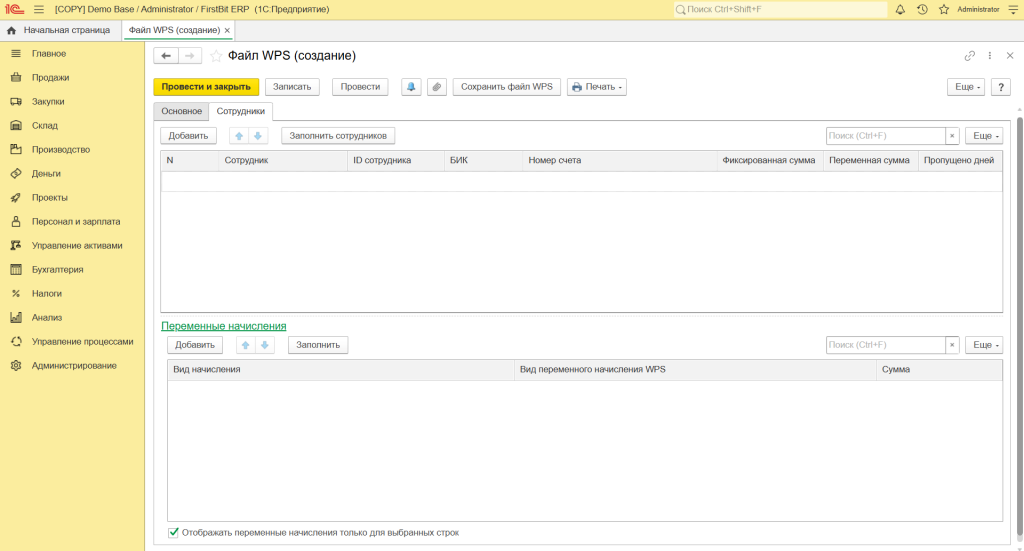Open Управление активами section

coord(72,245)
